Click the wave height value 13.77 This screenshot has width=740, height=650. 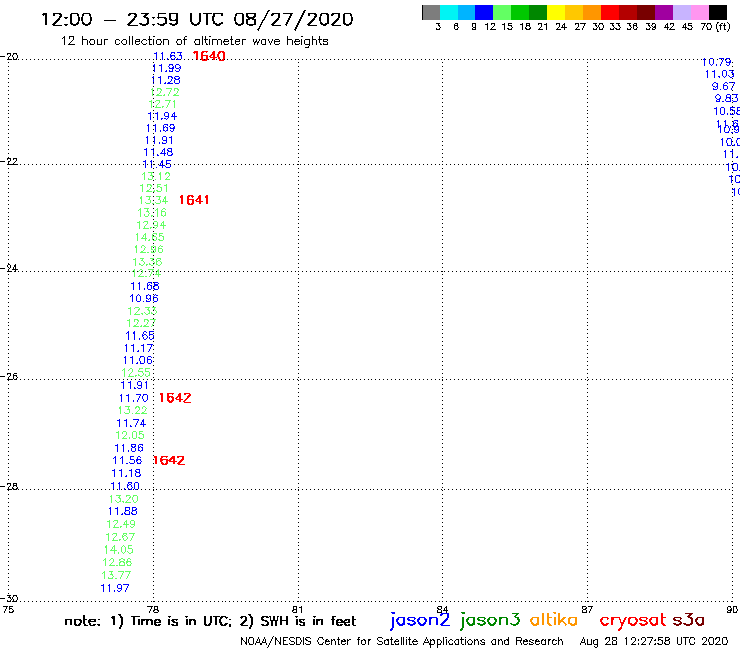click(116, 575)
